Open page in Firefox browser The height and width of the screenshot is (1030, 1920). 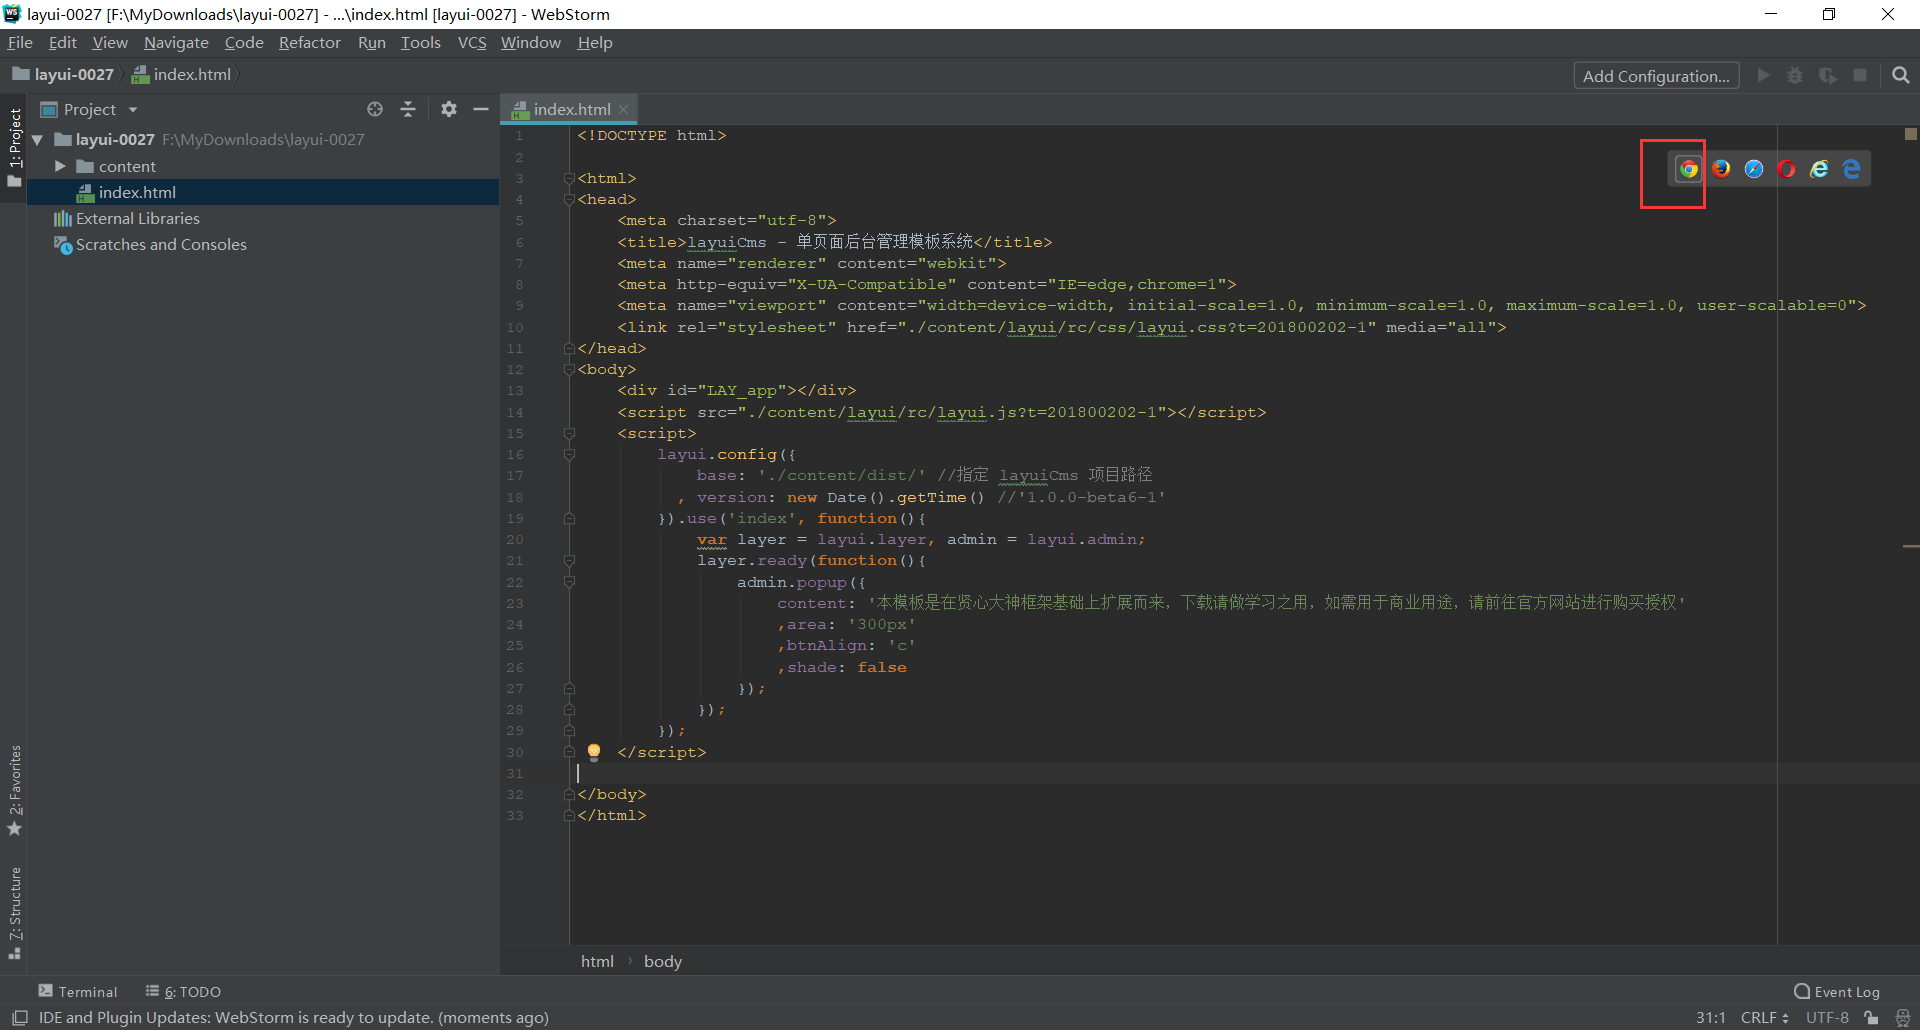pos(1721,169)
